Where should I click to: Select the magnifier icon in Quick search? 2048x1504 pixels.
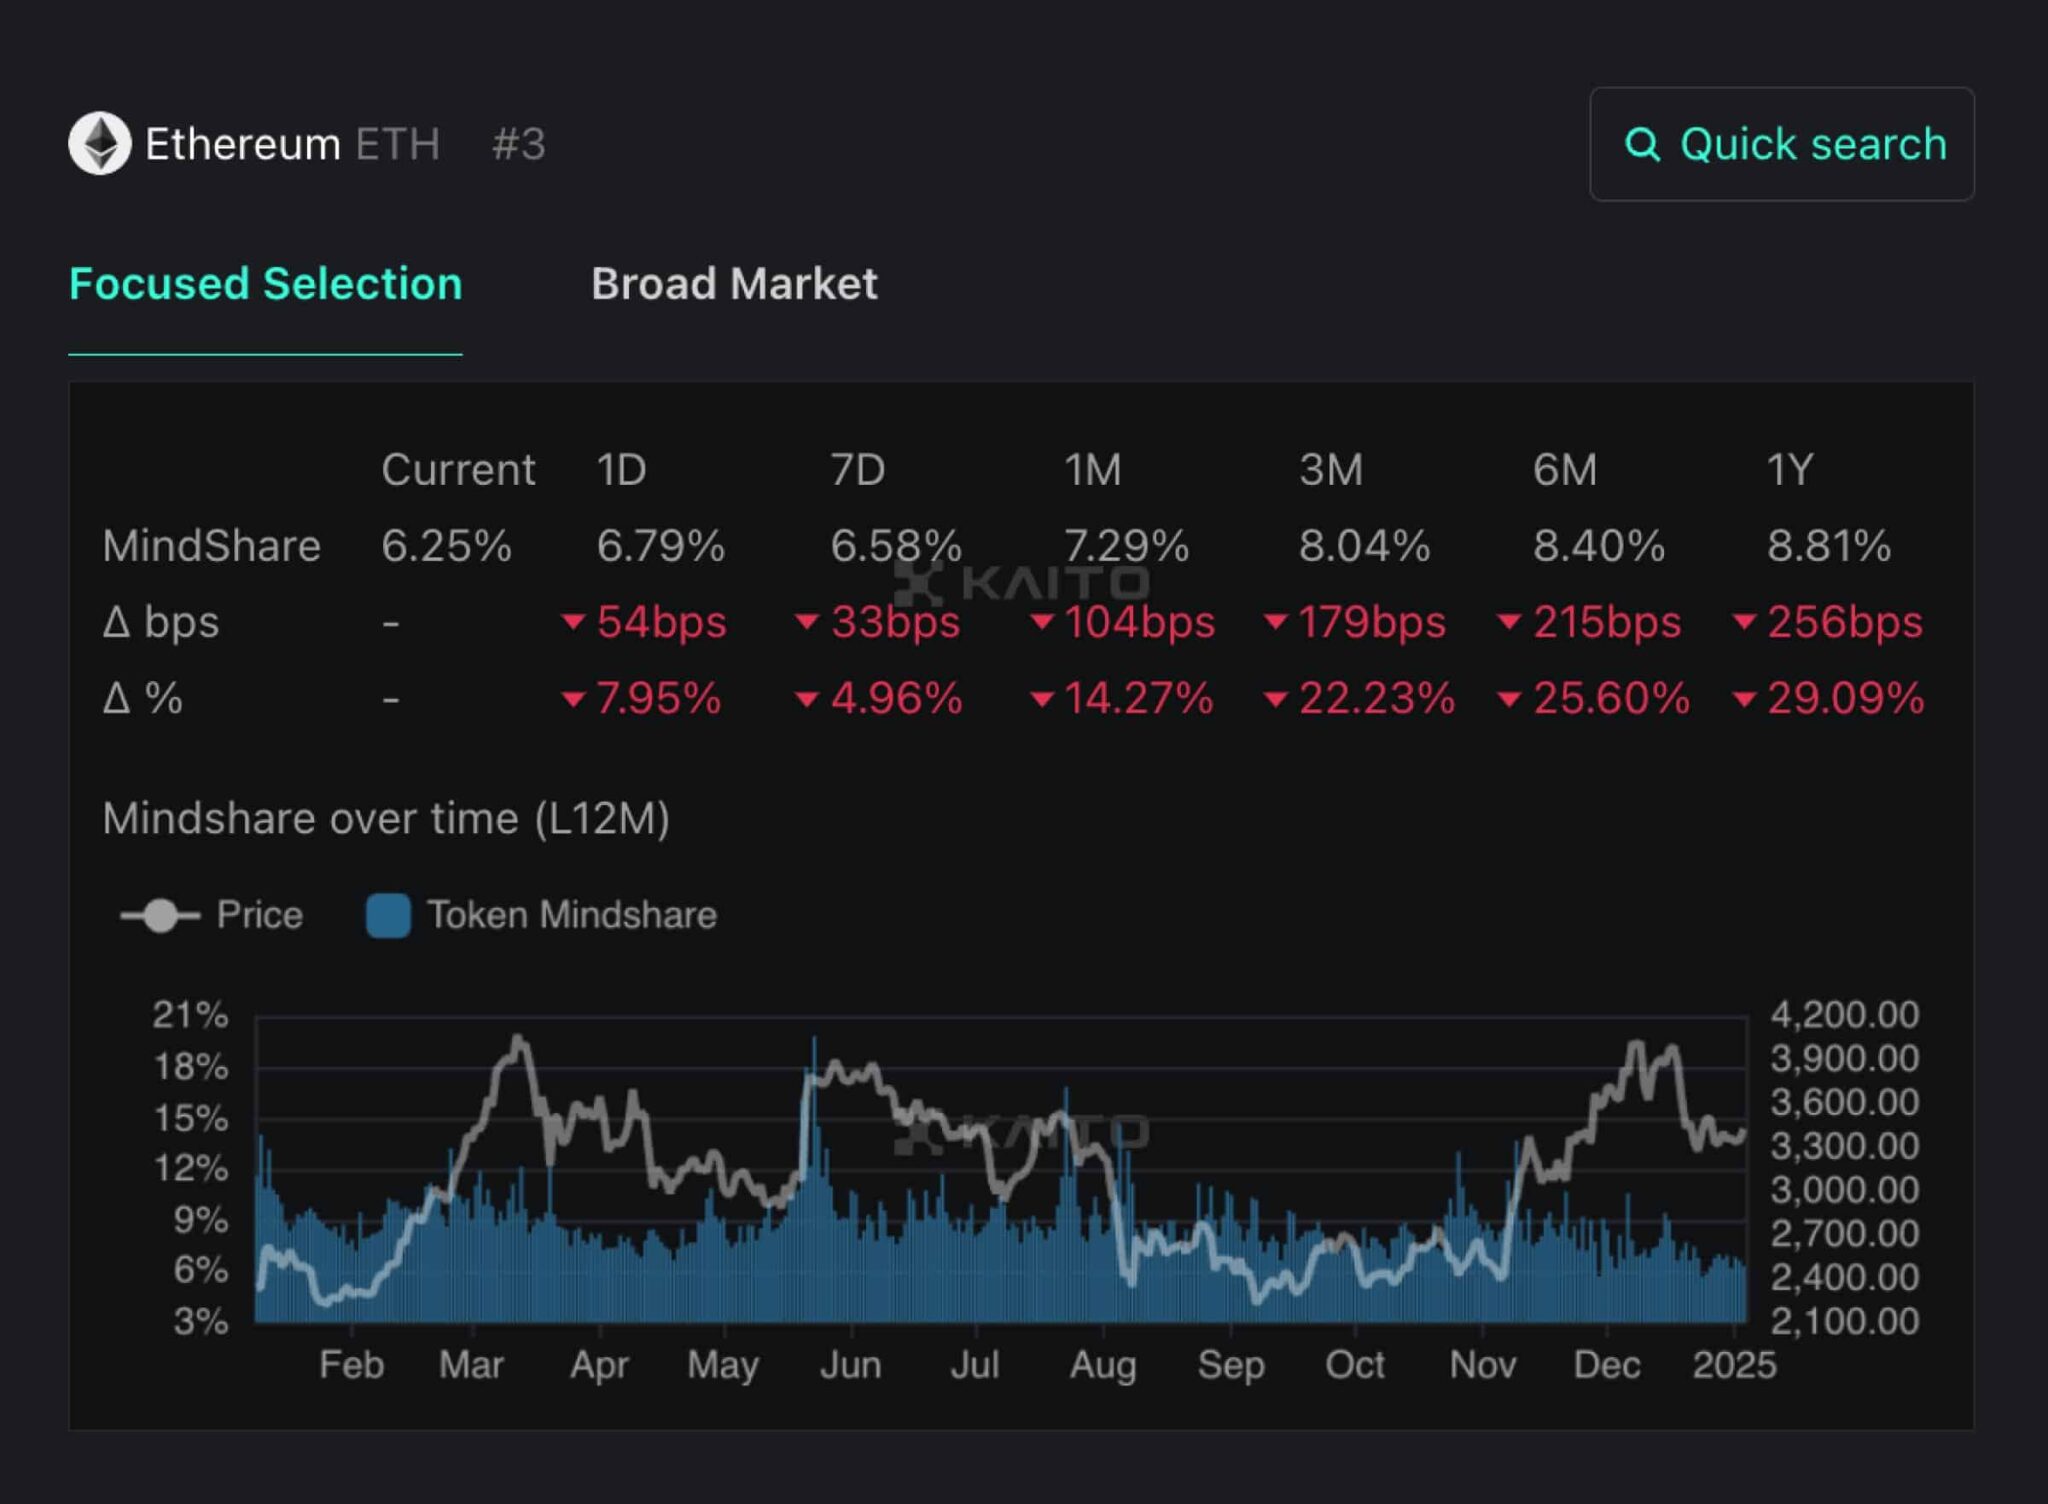1647,144
